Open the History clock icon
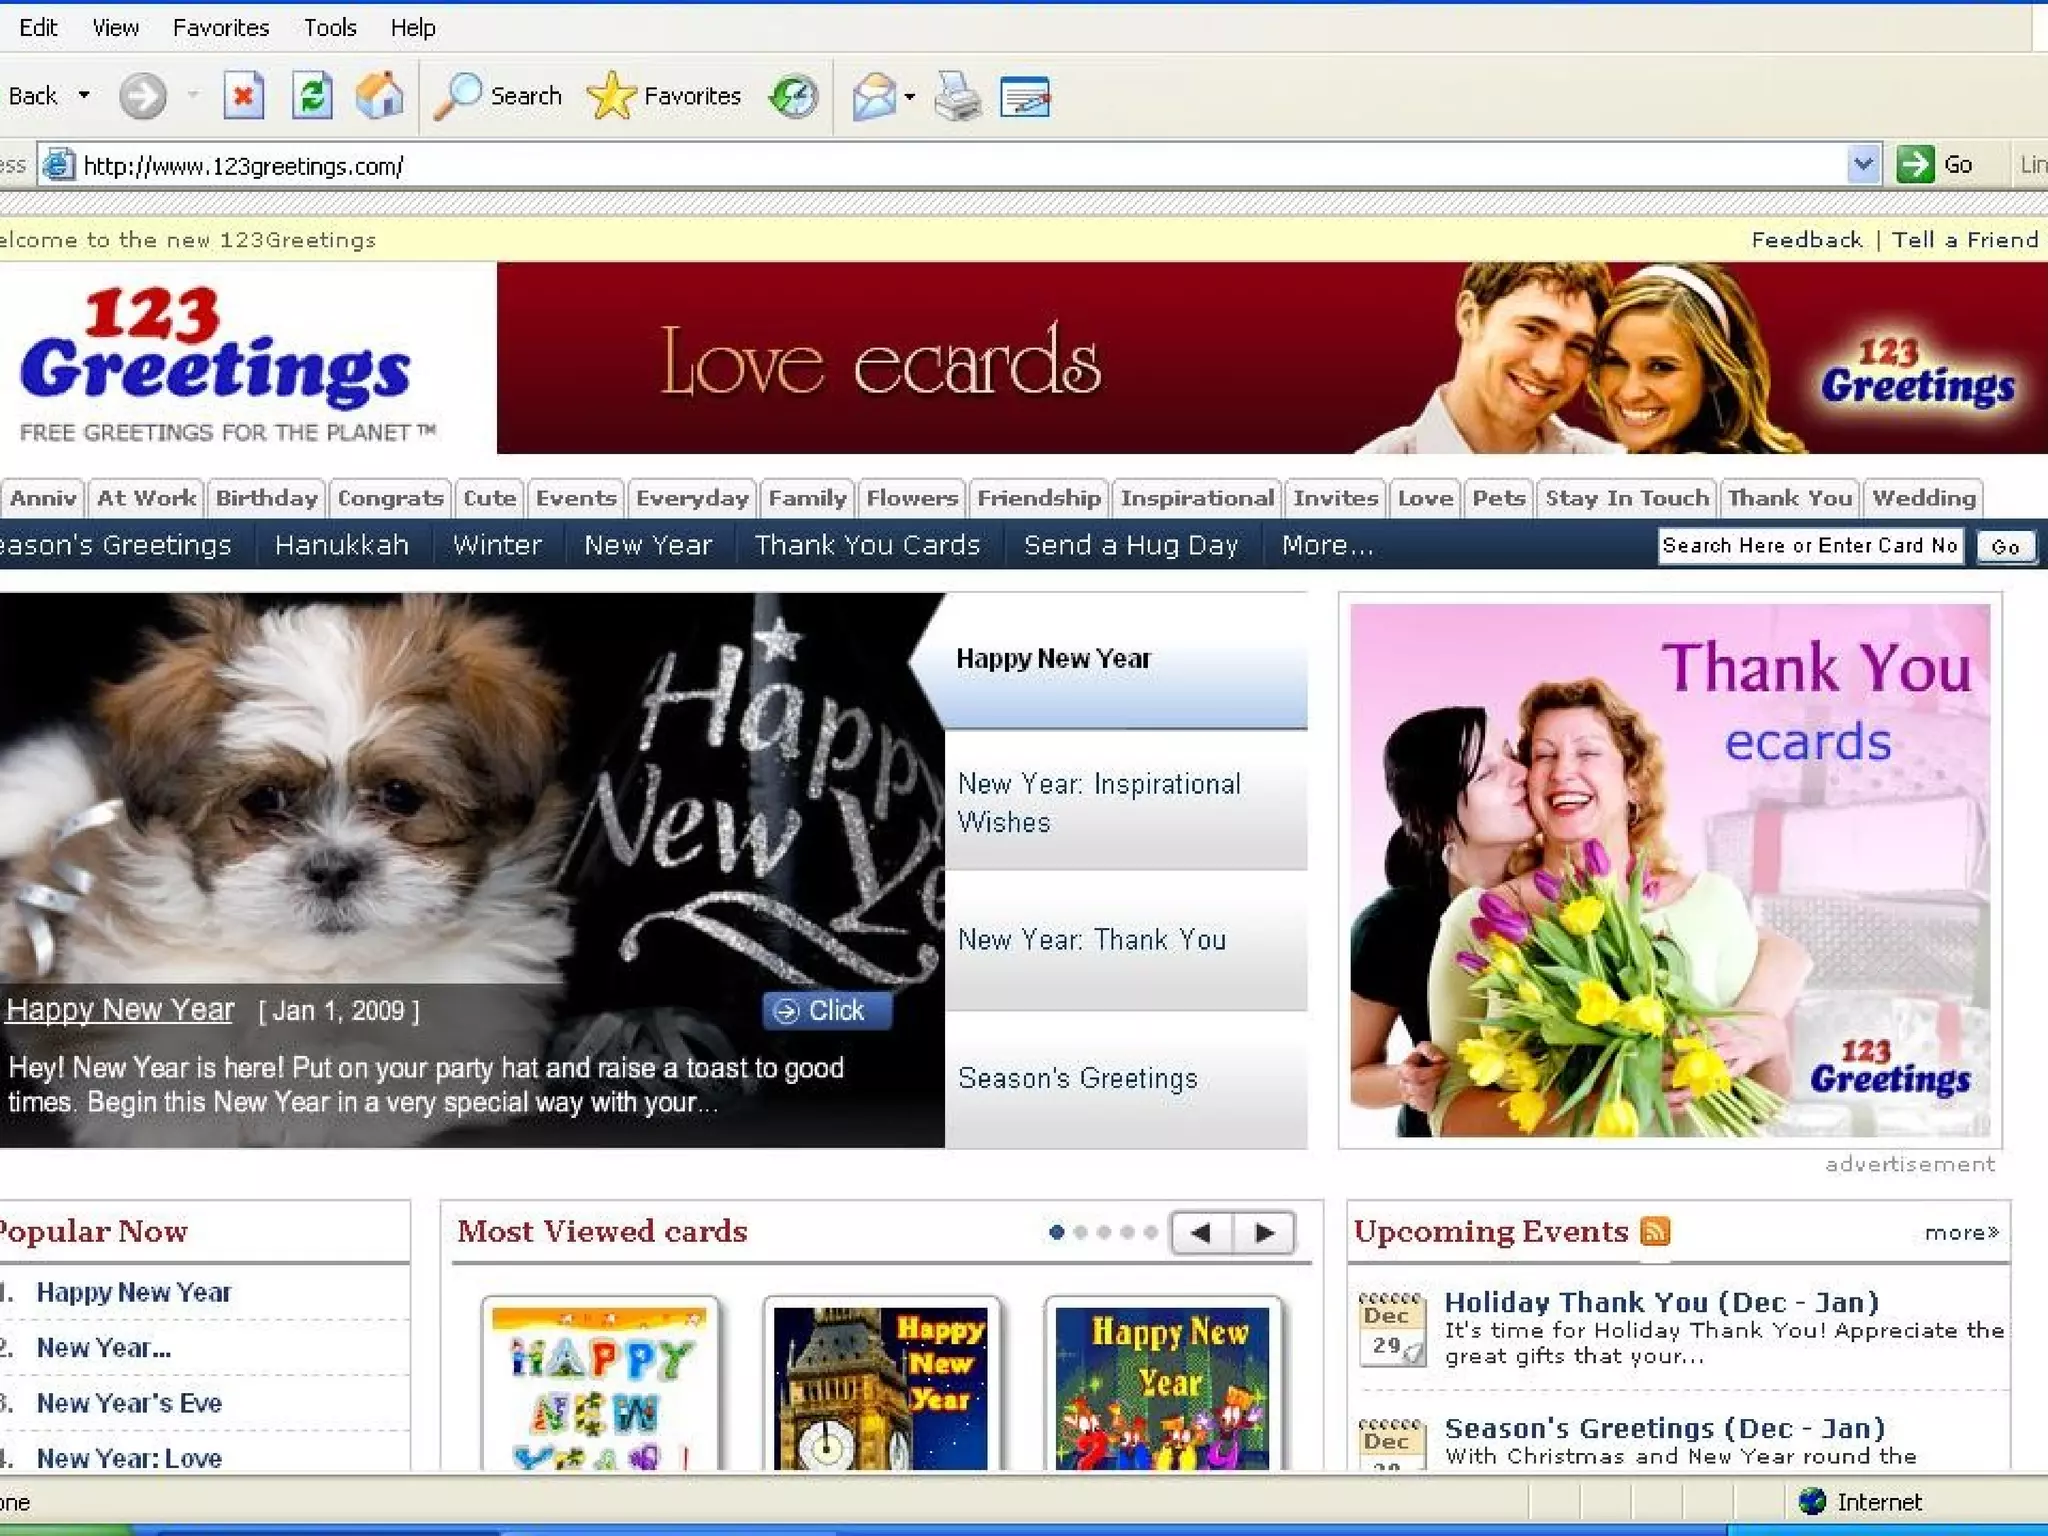Screen dimensions: 2048x1536 click(x=794, y=97)
